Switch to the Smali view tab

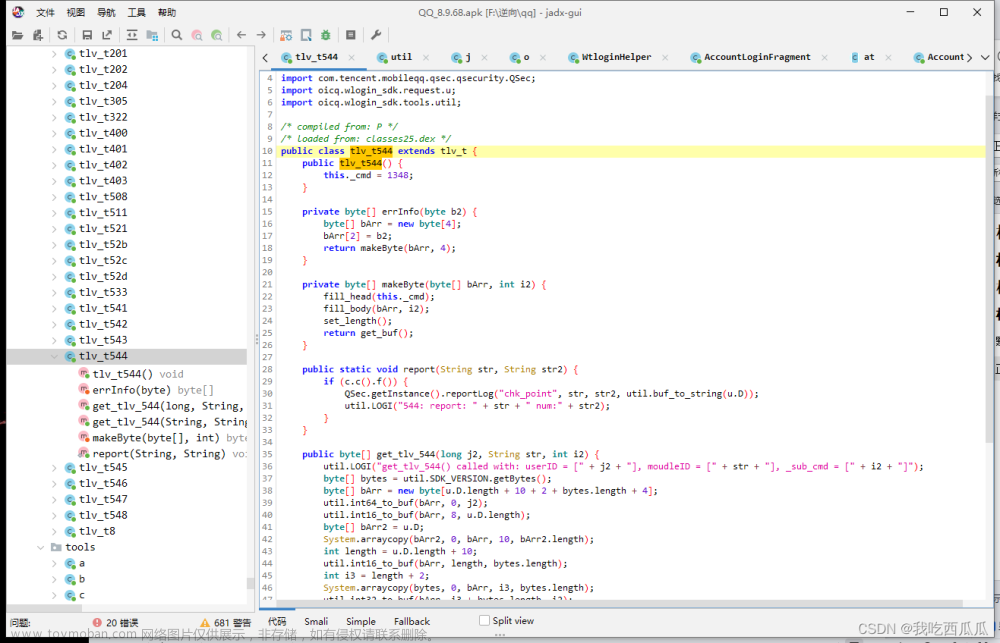[x=316, y=621]
